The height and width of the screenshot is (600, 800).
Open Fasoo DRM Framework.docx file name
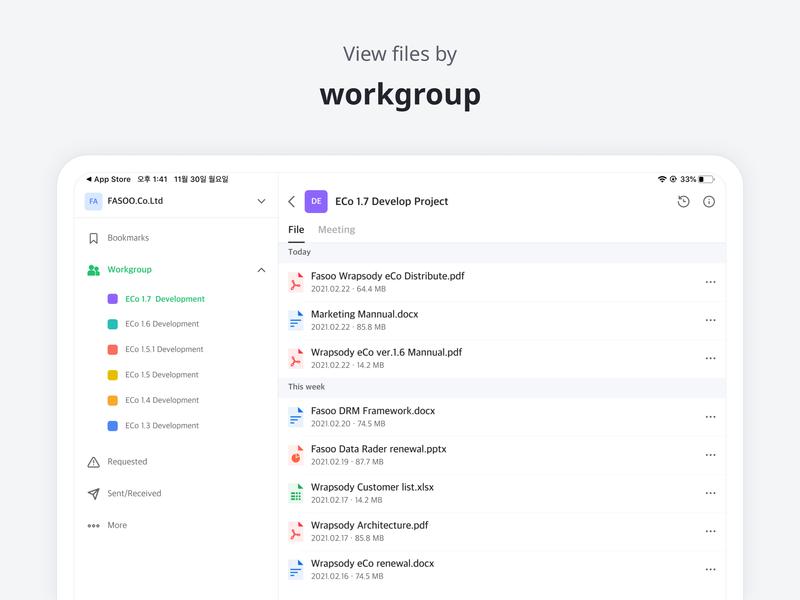[373, 411]
